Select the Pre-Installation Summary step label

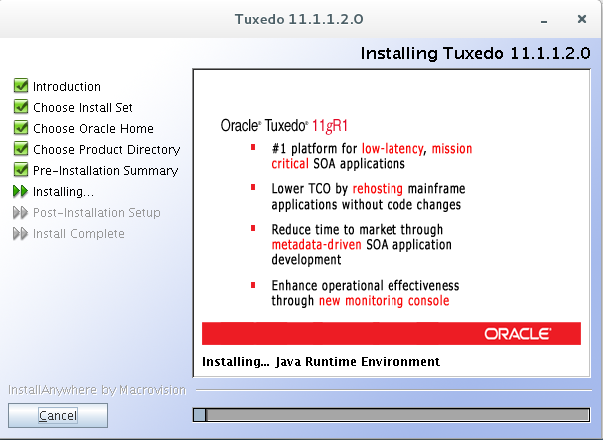pos(106,171)
